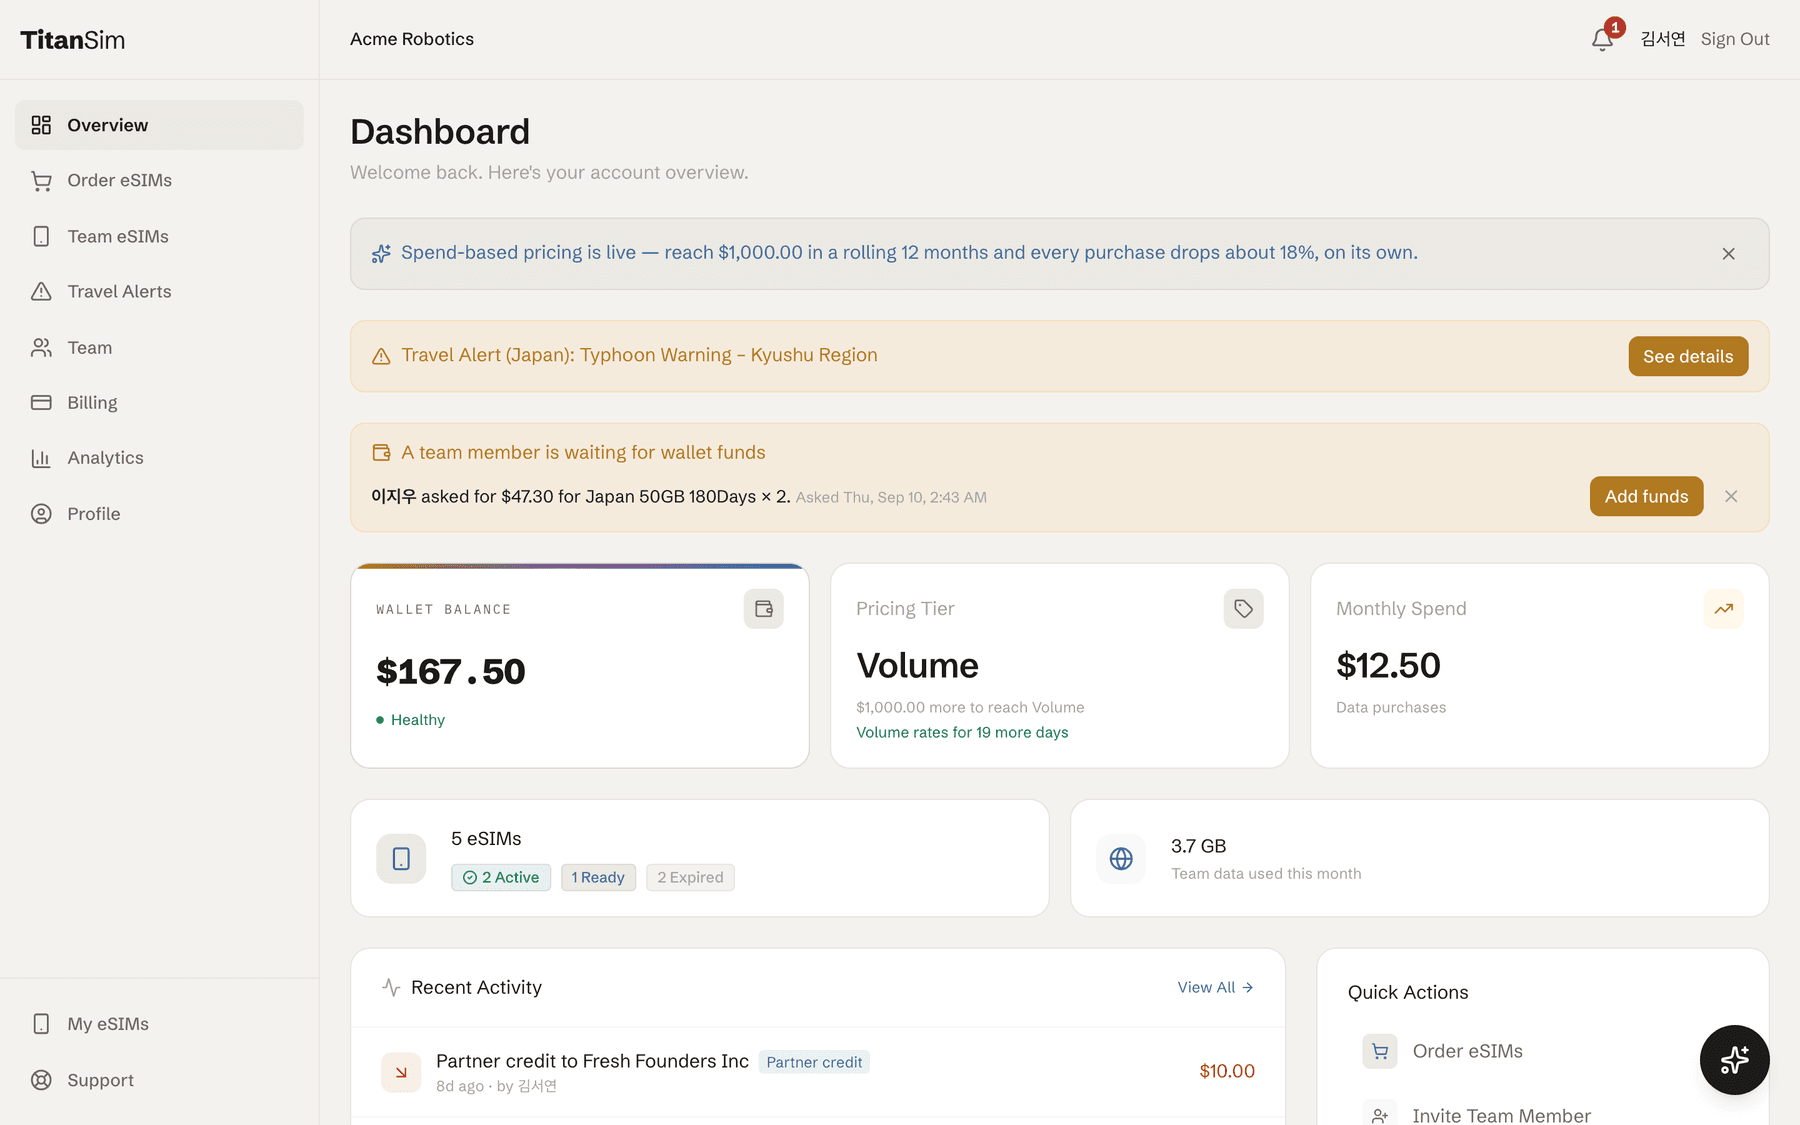This screenshot has width=1800, height=1125.
Task: Click the arrow icon on Partner credit activity
Action: point(401,1072)
